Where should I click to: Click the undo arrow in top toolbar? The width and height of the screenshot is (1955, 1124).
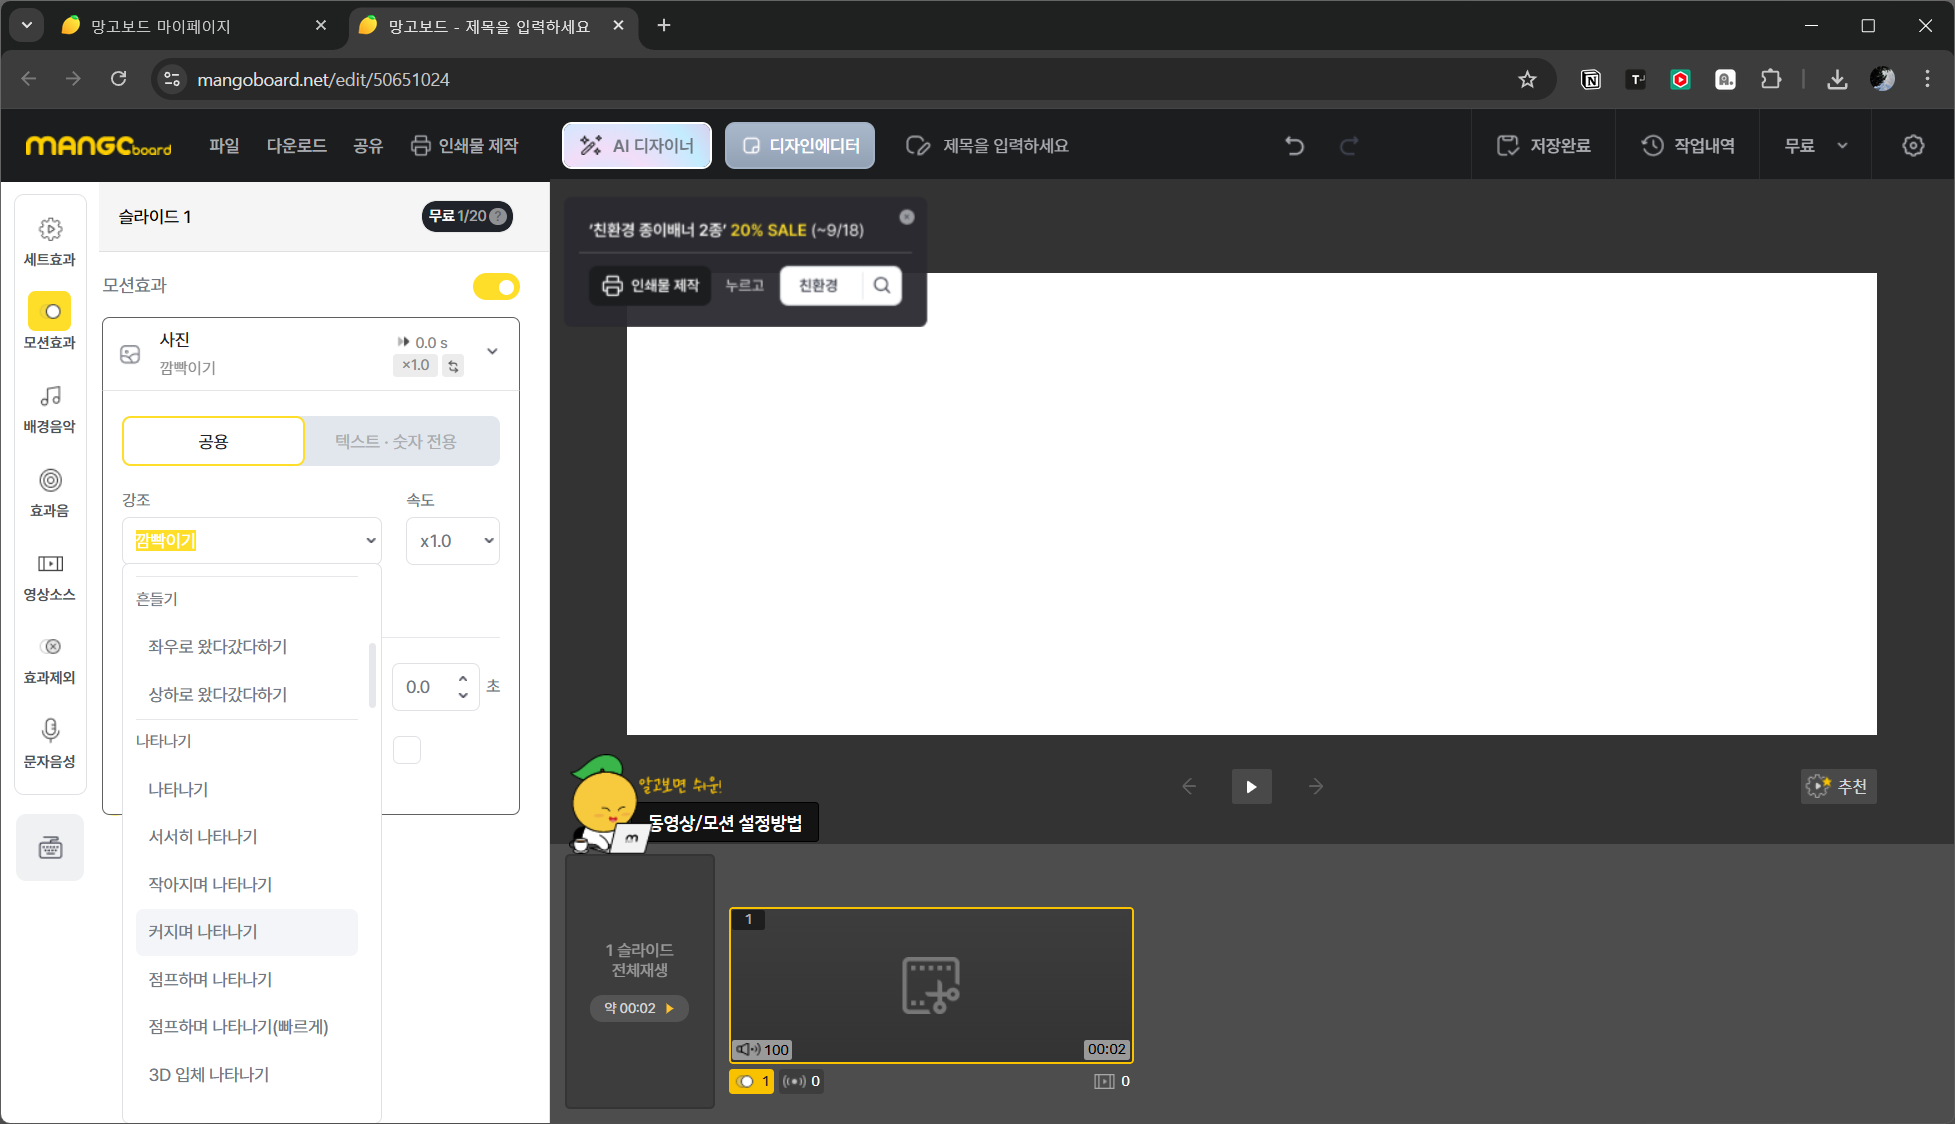[1294, 146]
